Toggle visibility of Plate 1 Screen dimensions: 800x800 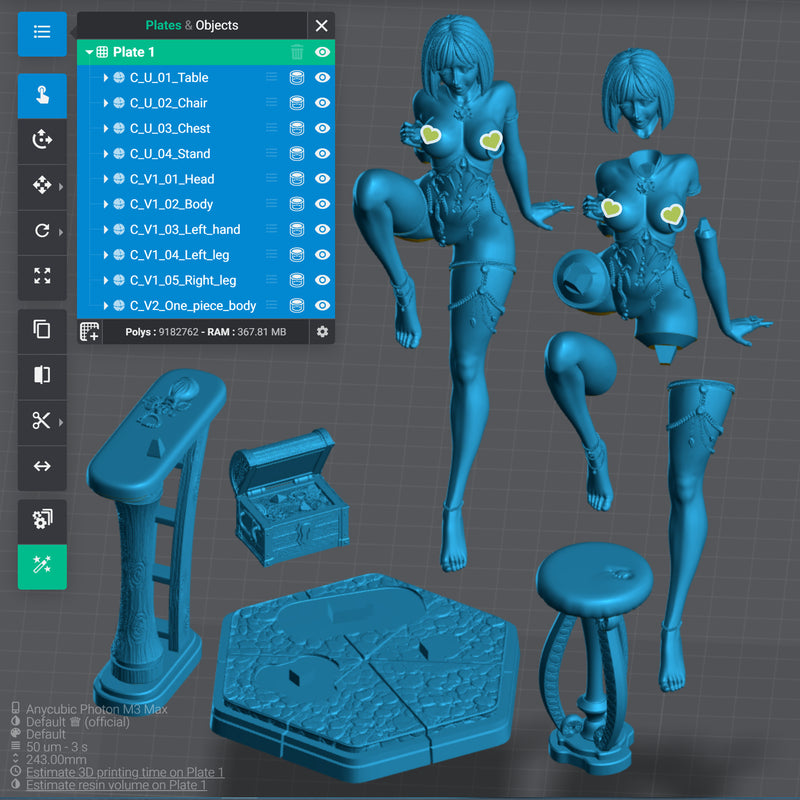[322, 52]
